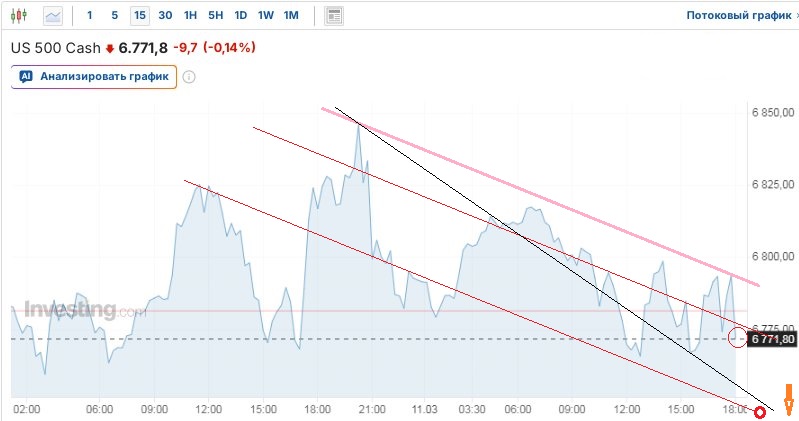Click the orange down arrow marker

tap(788, 399)
